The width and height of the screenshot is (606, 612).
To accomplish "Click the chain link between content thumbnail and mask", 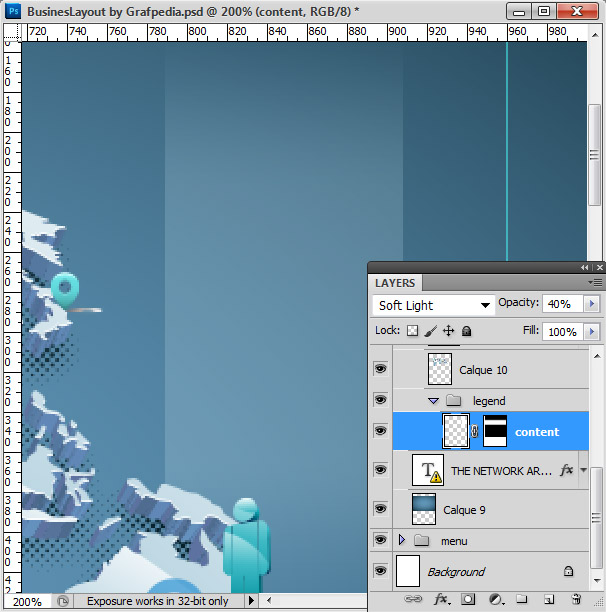I will click(474, 431).
